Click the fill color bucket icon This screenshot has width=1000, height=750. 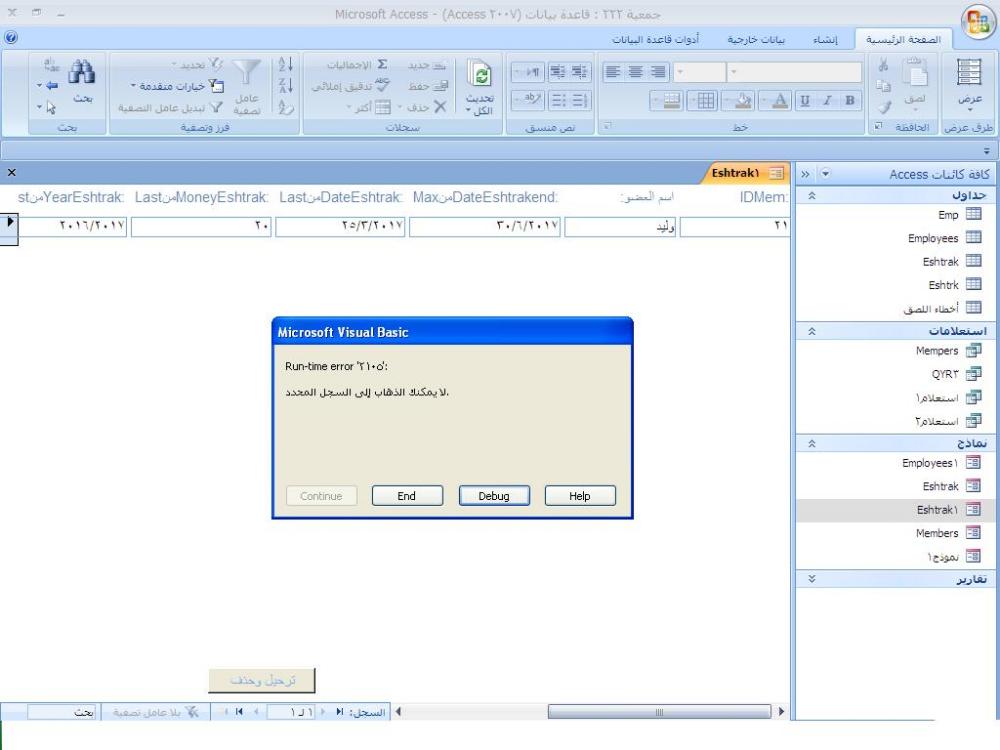pyautogui.click(x=743, y=100)
